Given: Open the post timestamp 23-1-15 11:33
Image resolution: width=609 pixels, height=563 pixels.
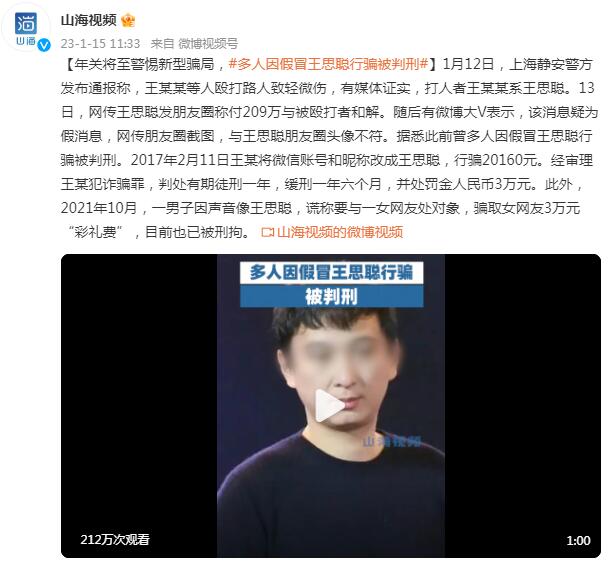Looking at the screenshot, I should click(100, 43).
